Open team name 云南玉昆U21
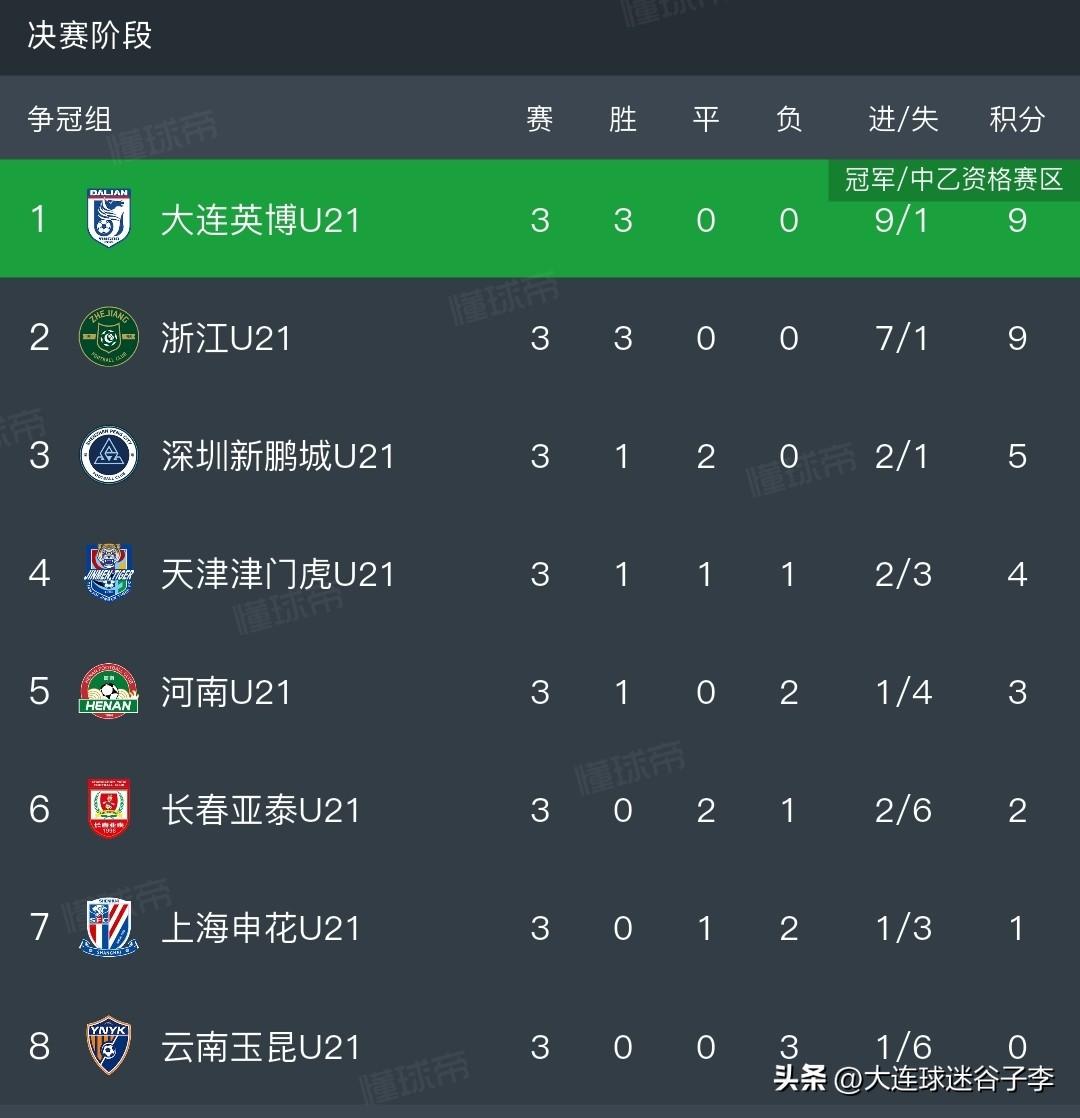The image size is (1080, 1118). tap(260, 1047)
